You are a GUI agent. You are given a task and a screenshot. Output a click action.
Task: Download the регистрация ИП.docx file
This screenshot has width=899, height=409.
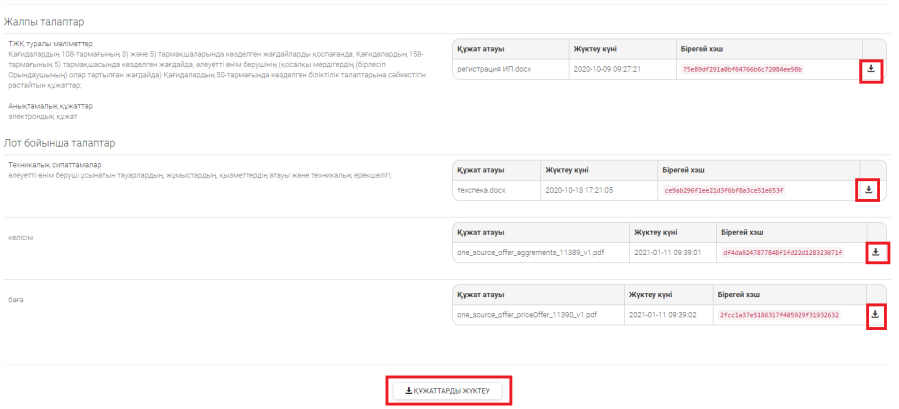870,70
